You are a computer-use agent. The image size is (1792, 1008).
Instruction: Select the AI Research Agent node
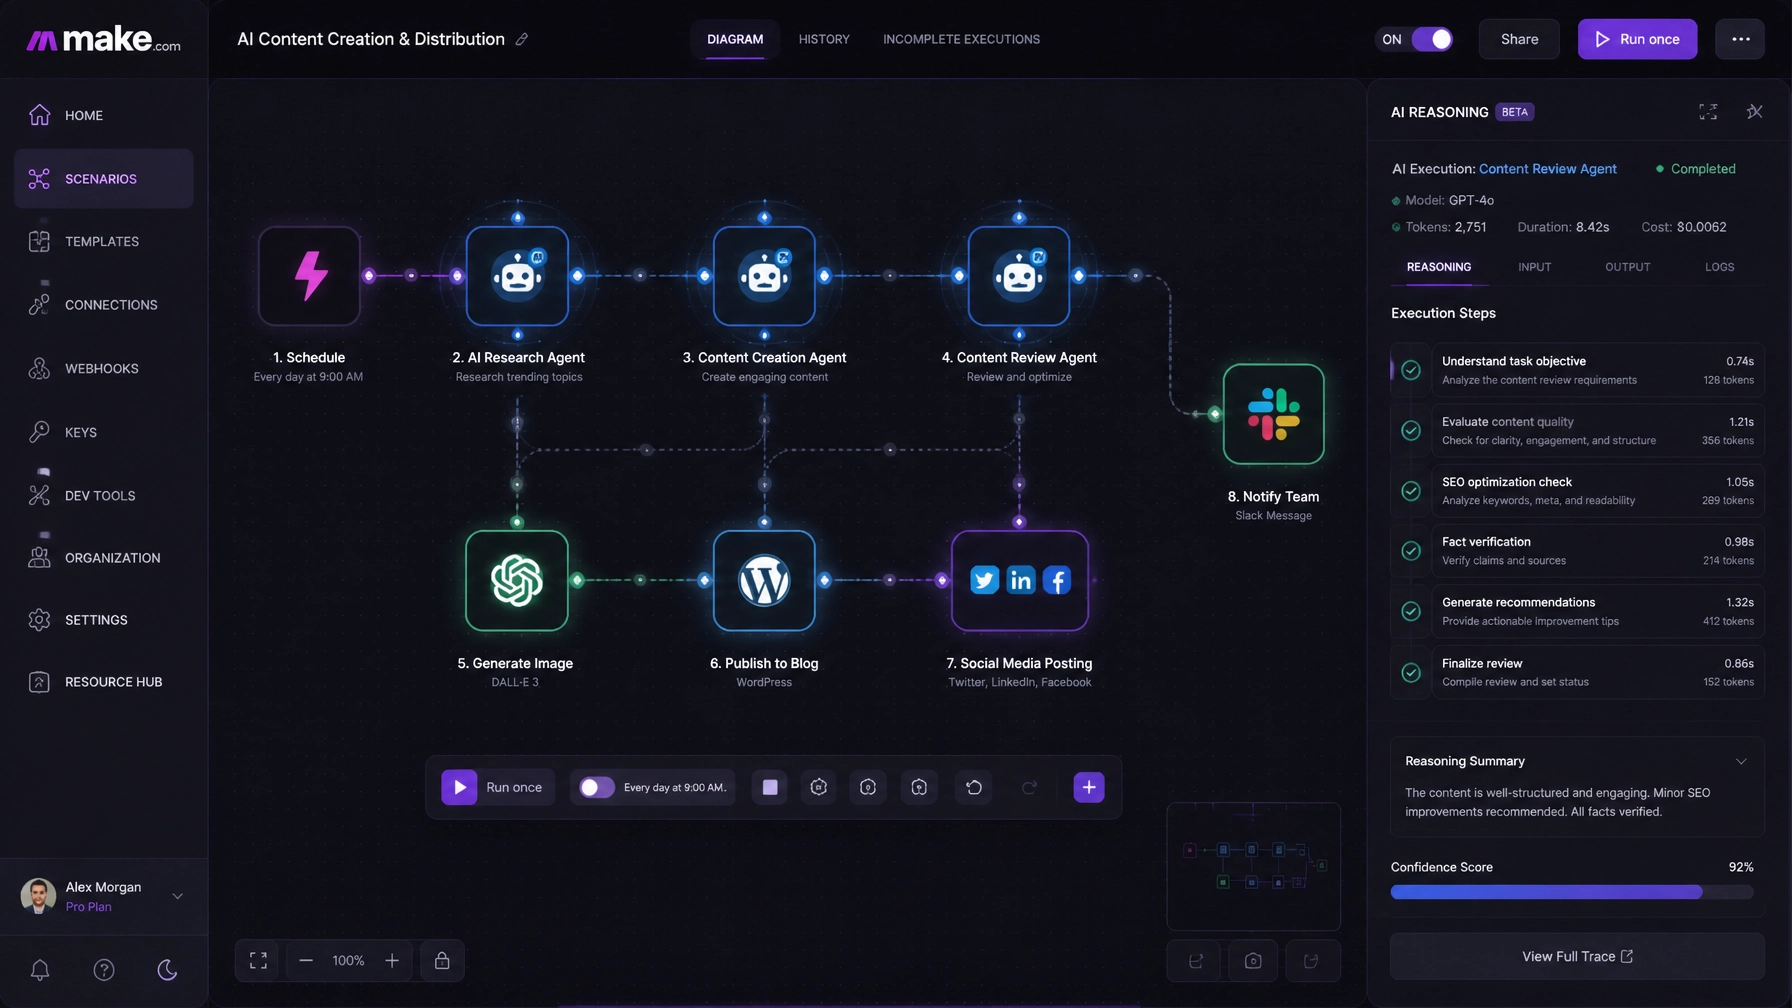(517, 276)
